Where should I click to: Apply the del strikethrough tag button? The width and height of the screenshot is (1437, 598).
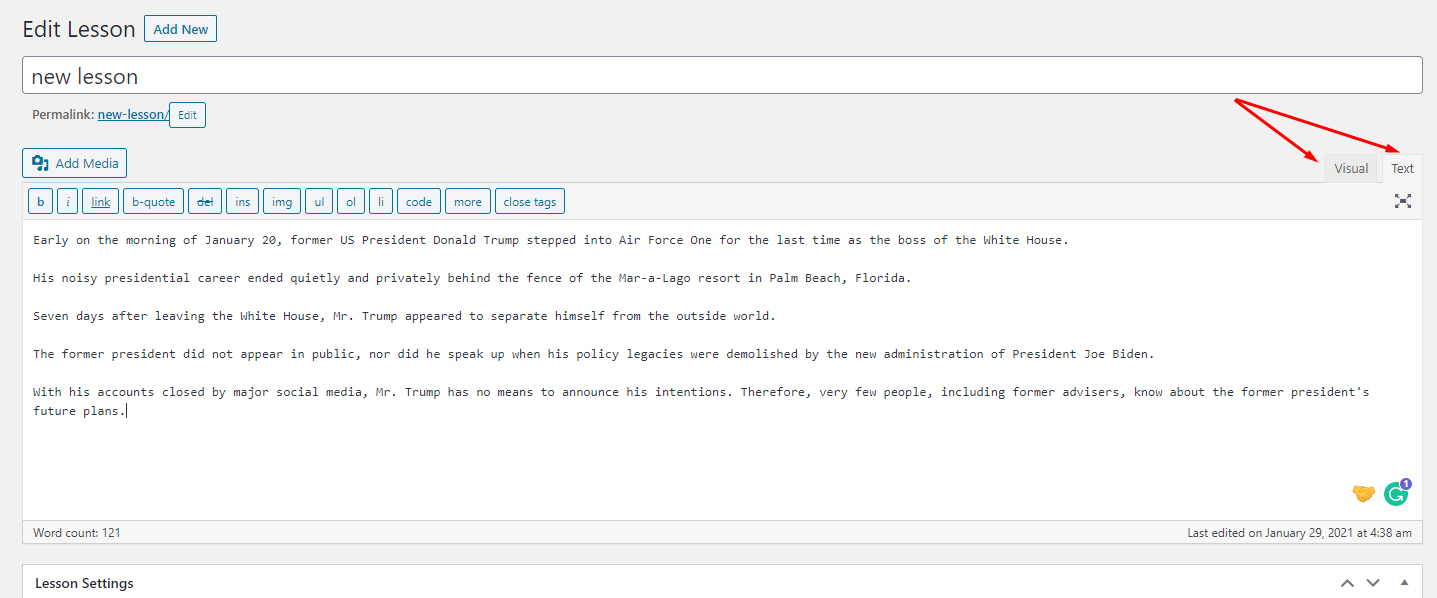point(205,202)
